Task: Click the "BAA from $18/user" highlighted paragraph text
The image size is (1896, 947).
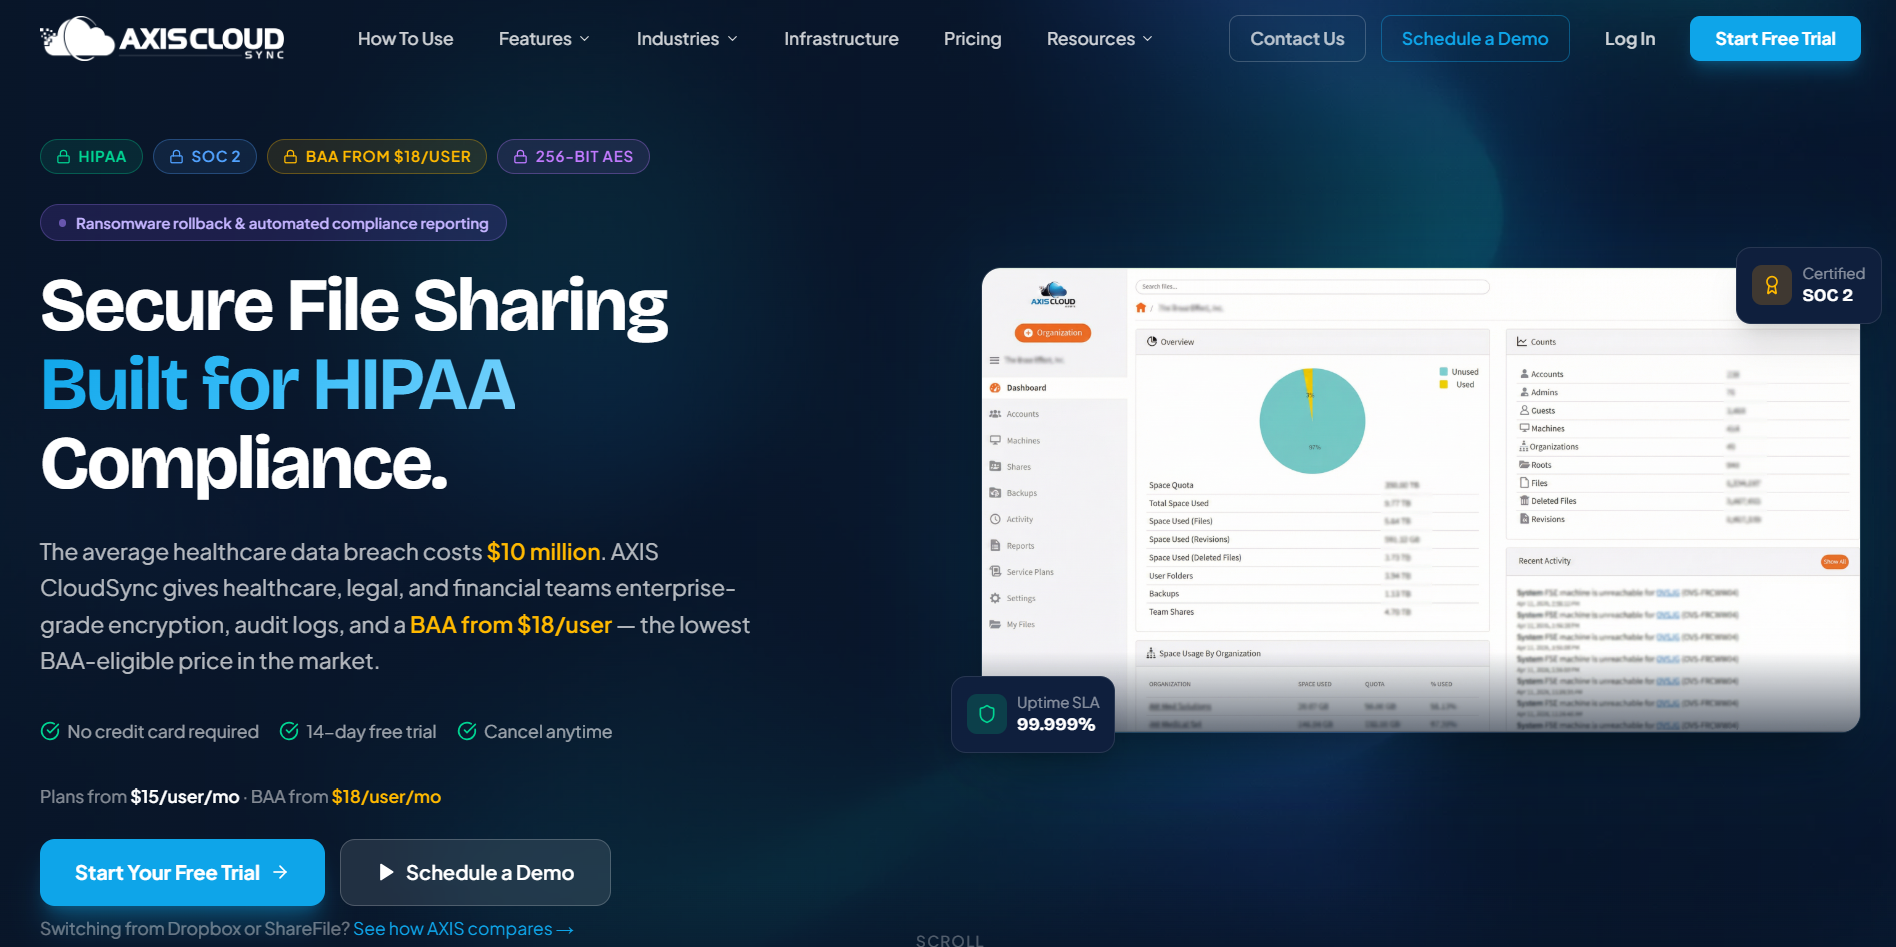Action: 511,625
